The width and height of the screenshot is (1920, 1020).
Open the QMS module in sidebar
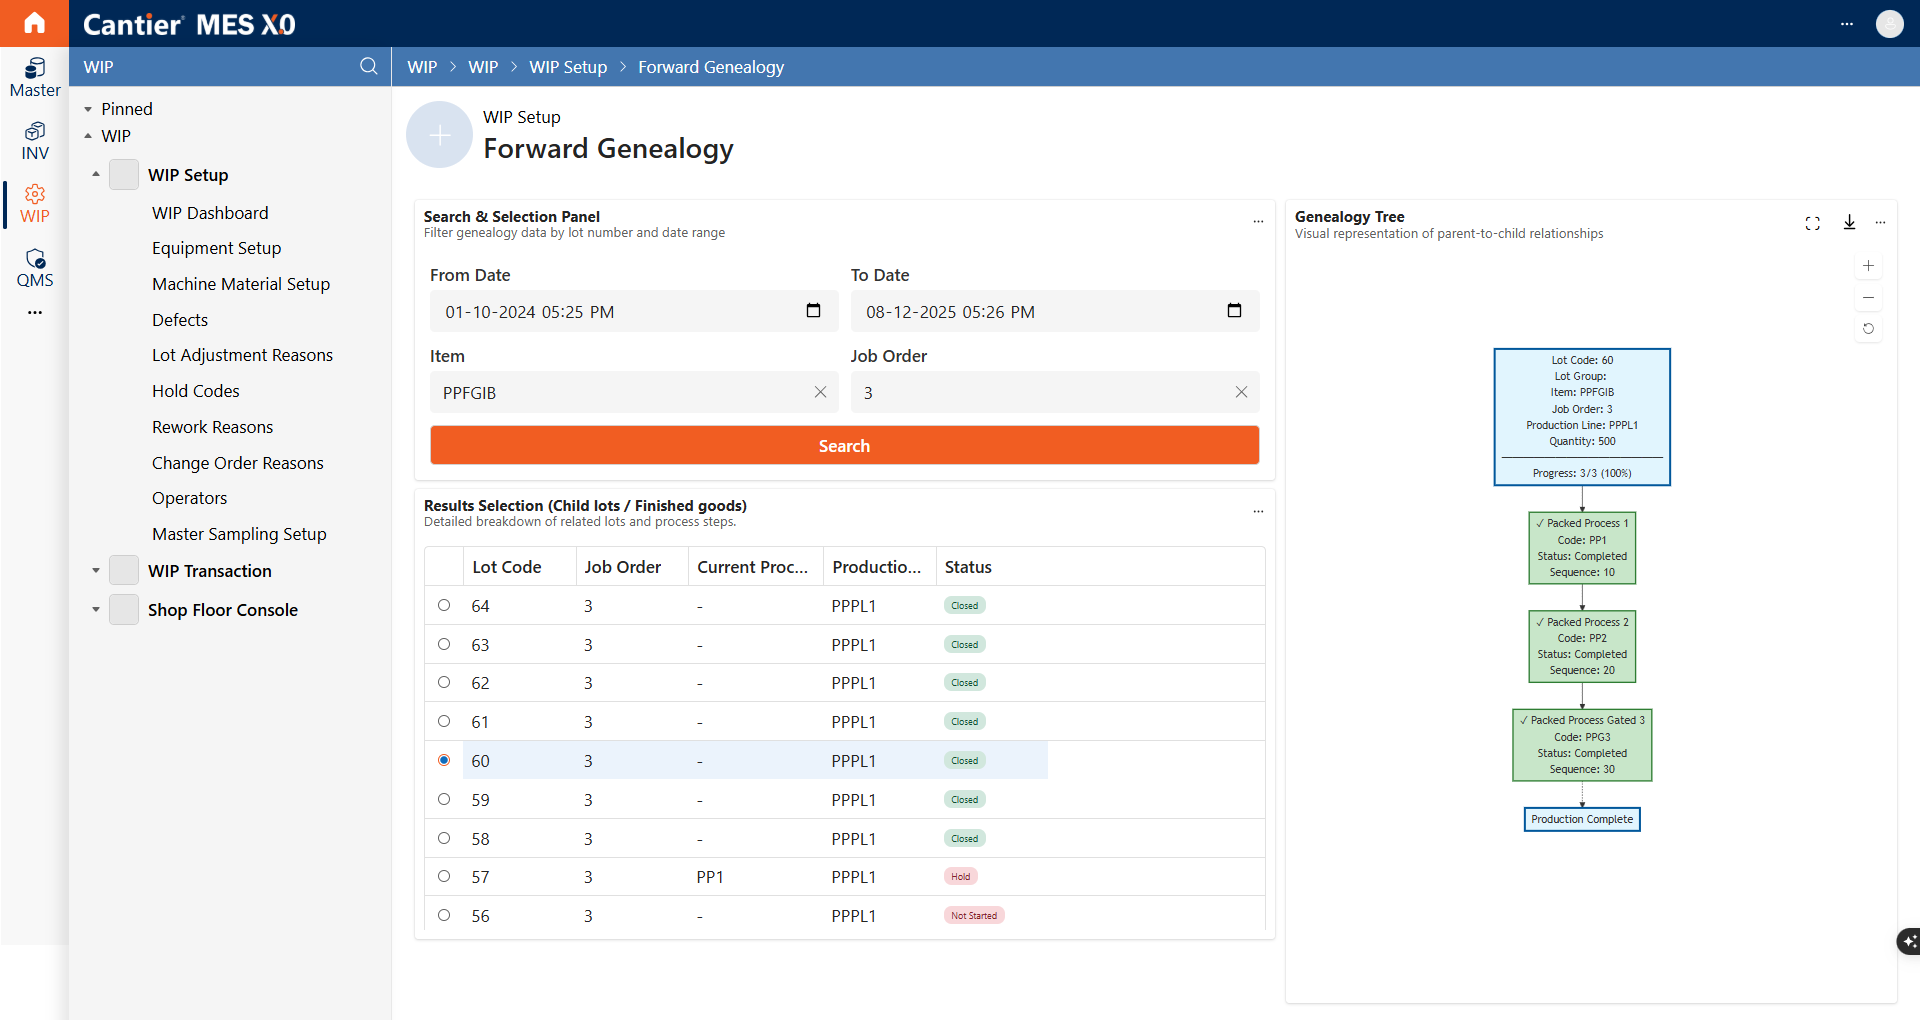[x=35, y=268]
